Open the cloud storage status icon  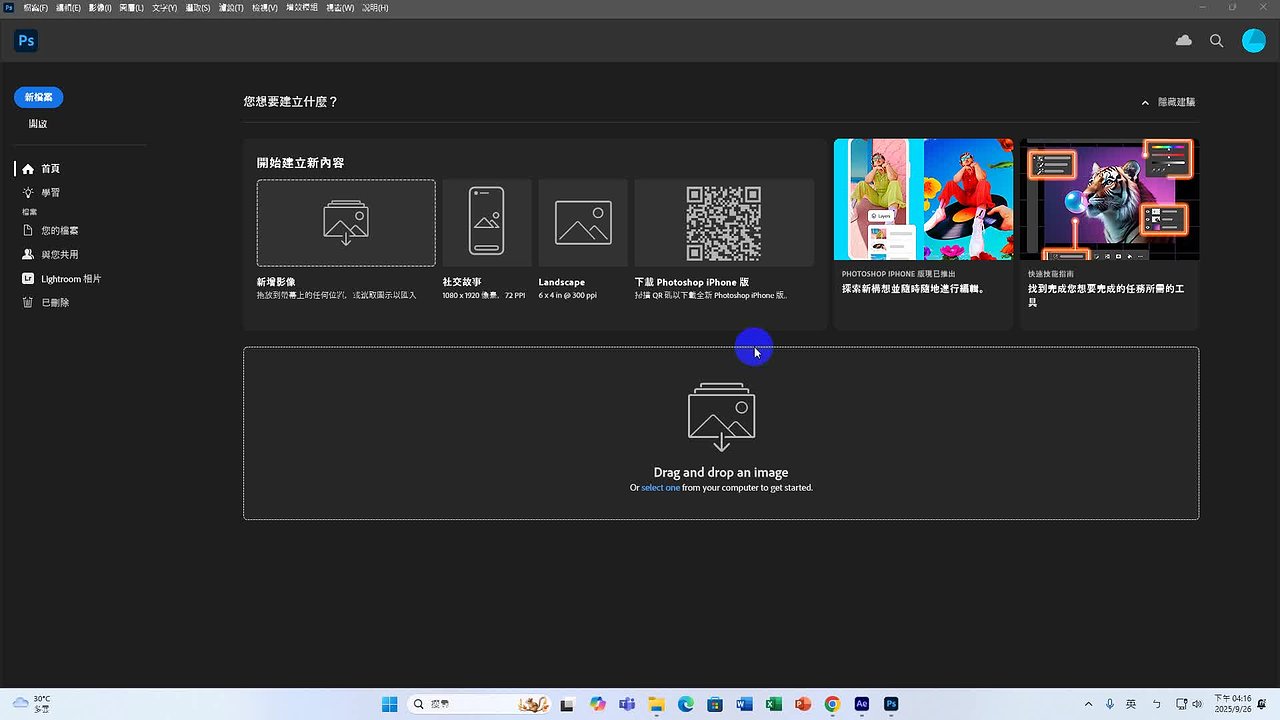1184,41
